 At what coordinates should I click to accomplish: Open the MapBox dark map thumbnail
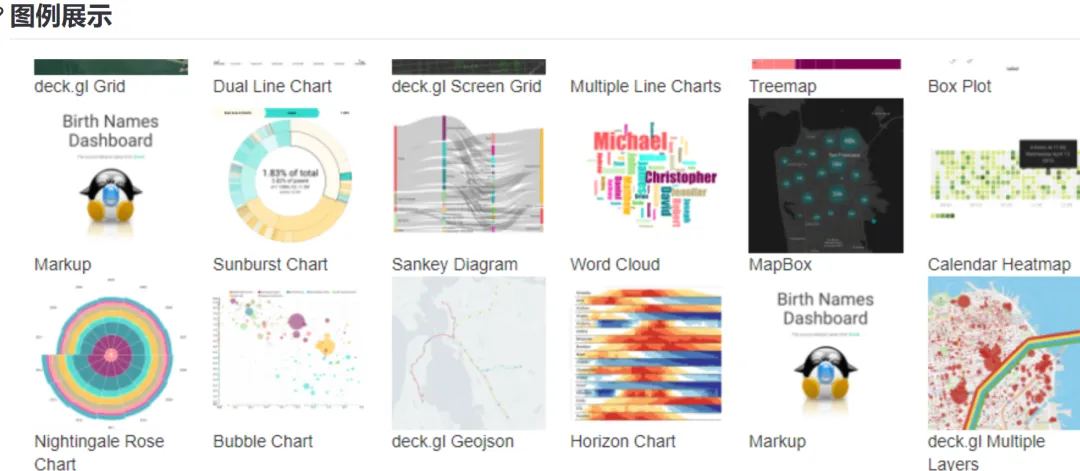(826, 176)
